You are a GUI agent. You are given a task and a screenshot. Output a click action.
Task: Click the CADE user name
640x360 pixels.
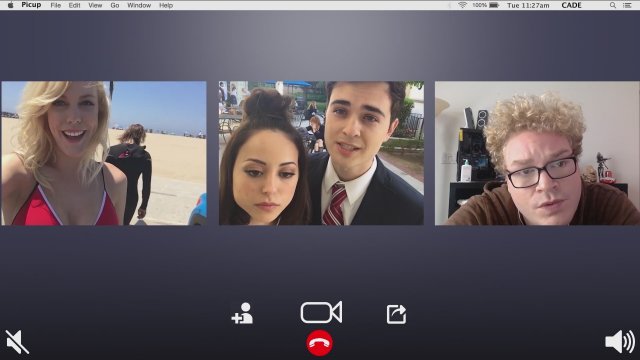pos(571,5)
